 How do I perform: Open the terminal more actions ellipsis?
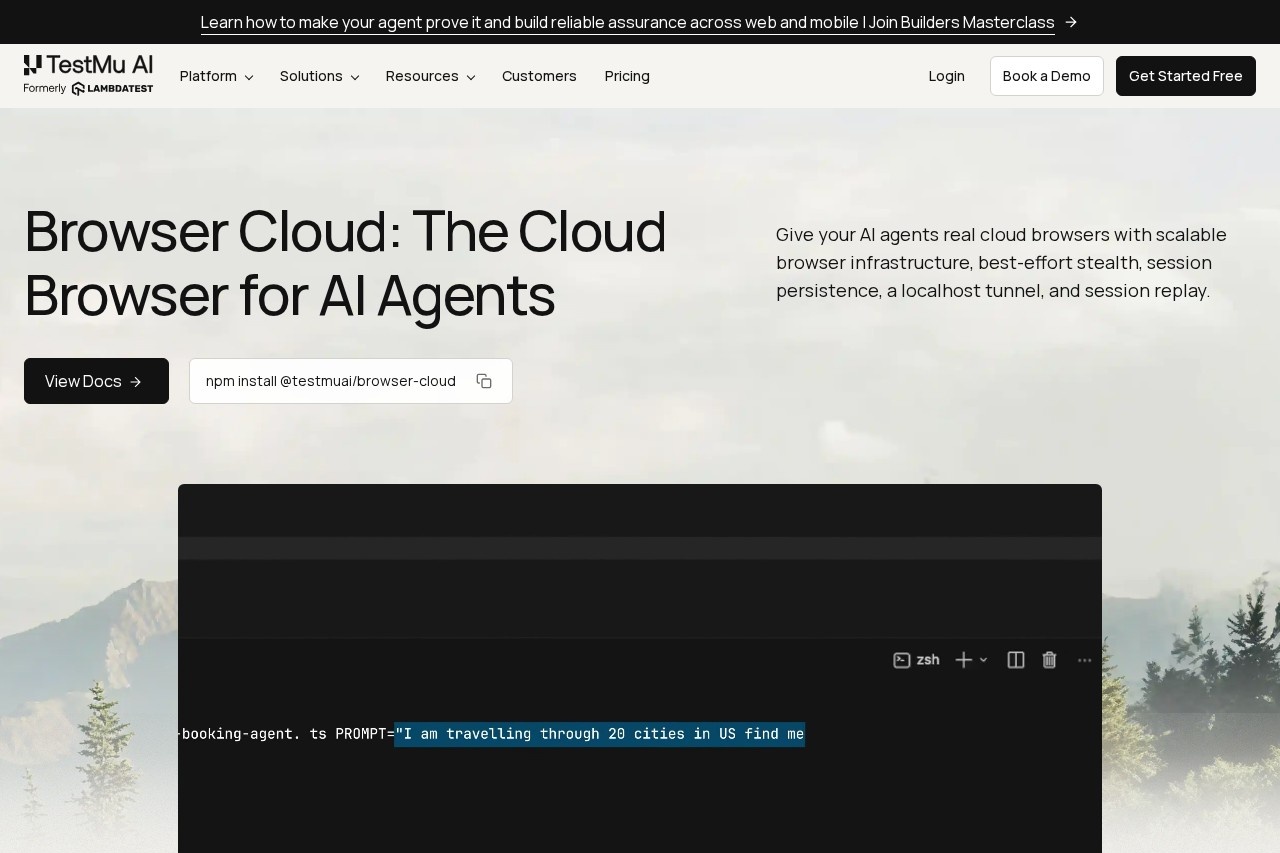point(1084,660)
